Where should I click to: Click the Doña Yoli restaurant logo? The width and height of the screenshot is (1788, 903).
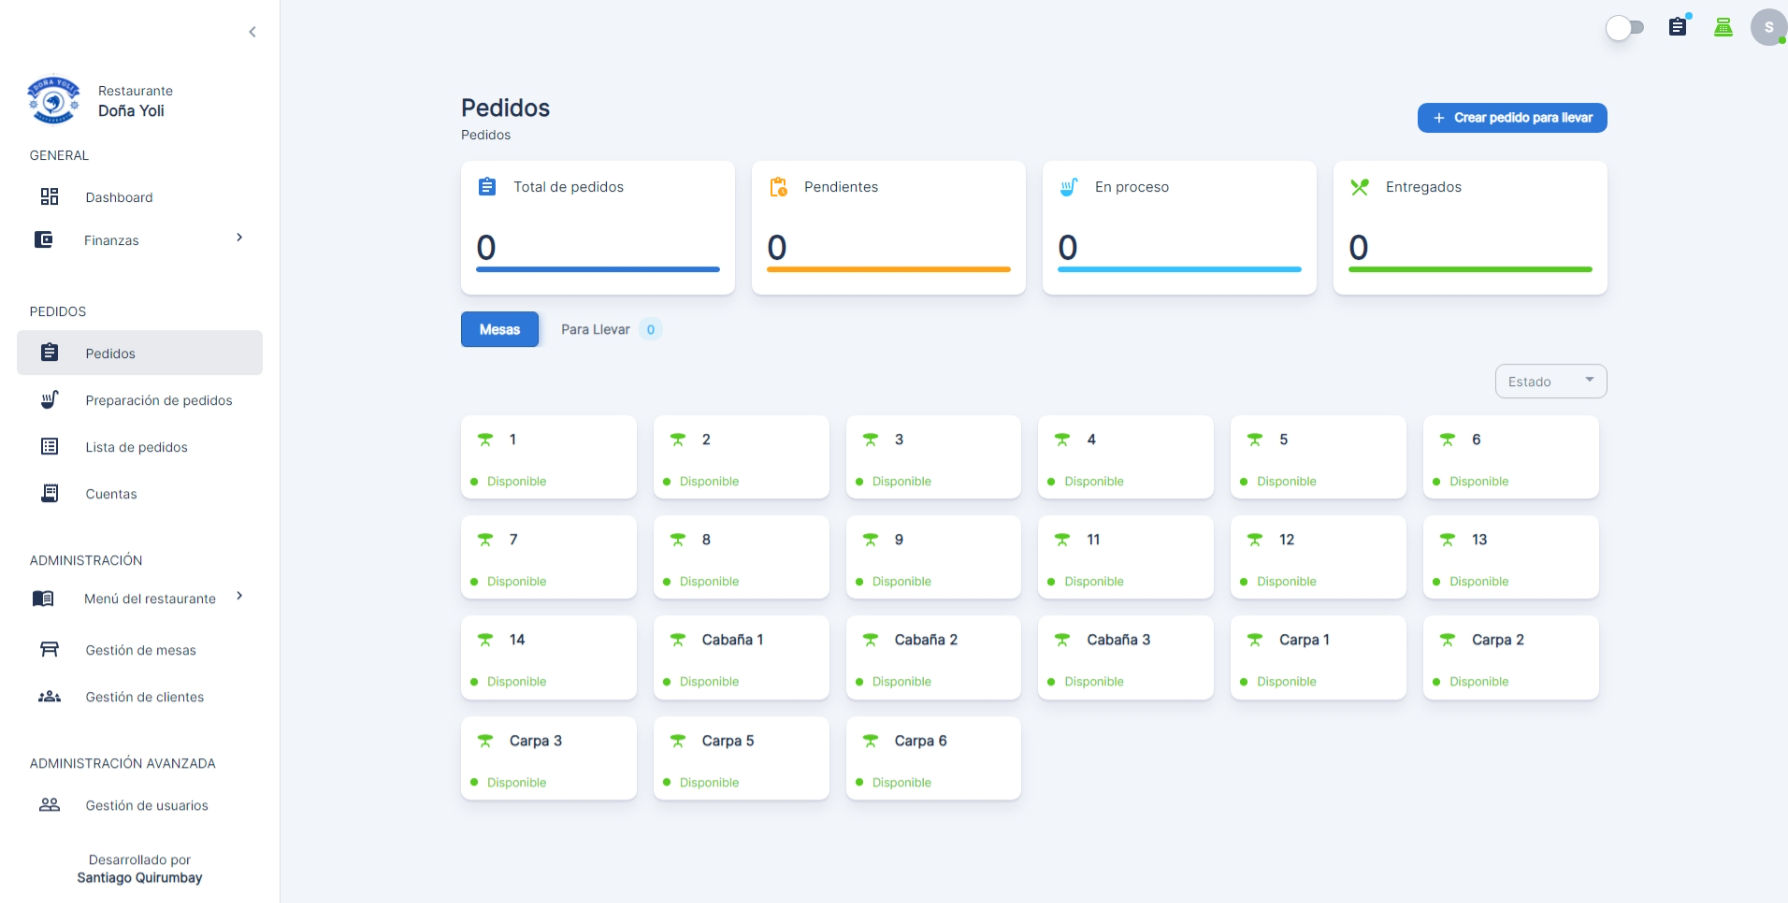click(x=53, y=100)
